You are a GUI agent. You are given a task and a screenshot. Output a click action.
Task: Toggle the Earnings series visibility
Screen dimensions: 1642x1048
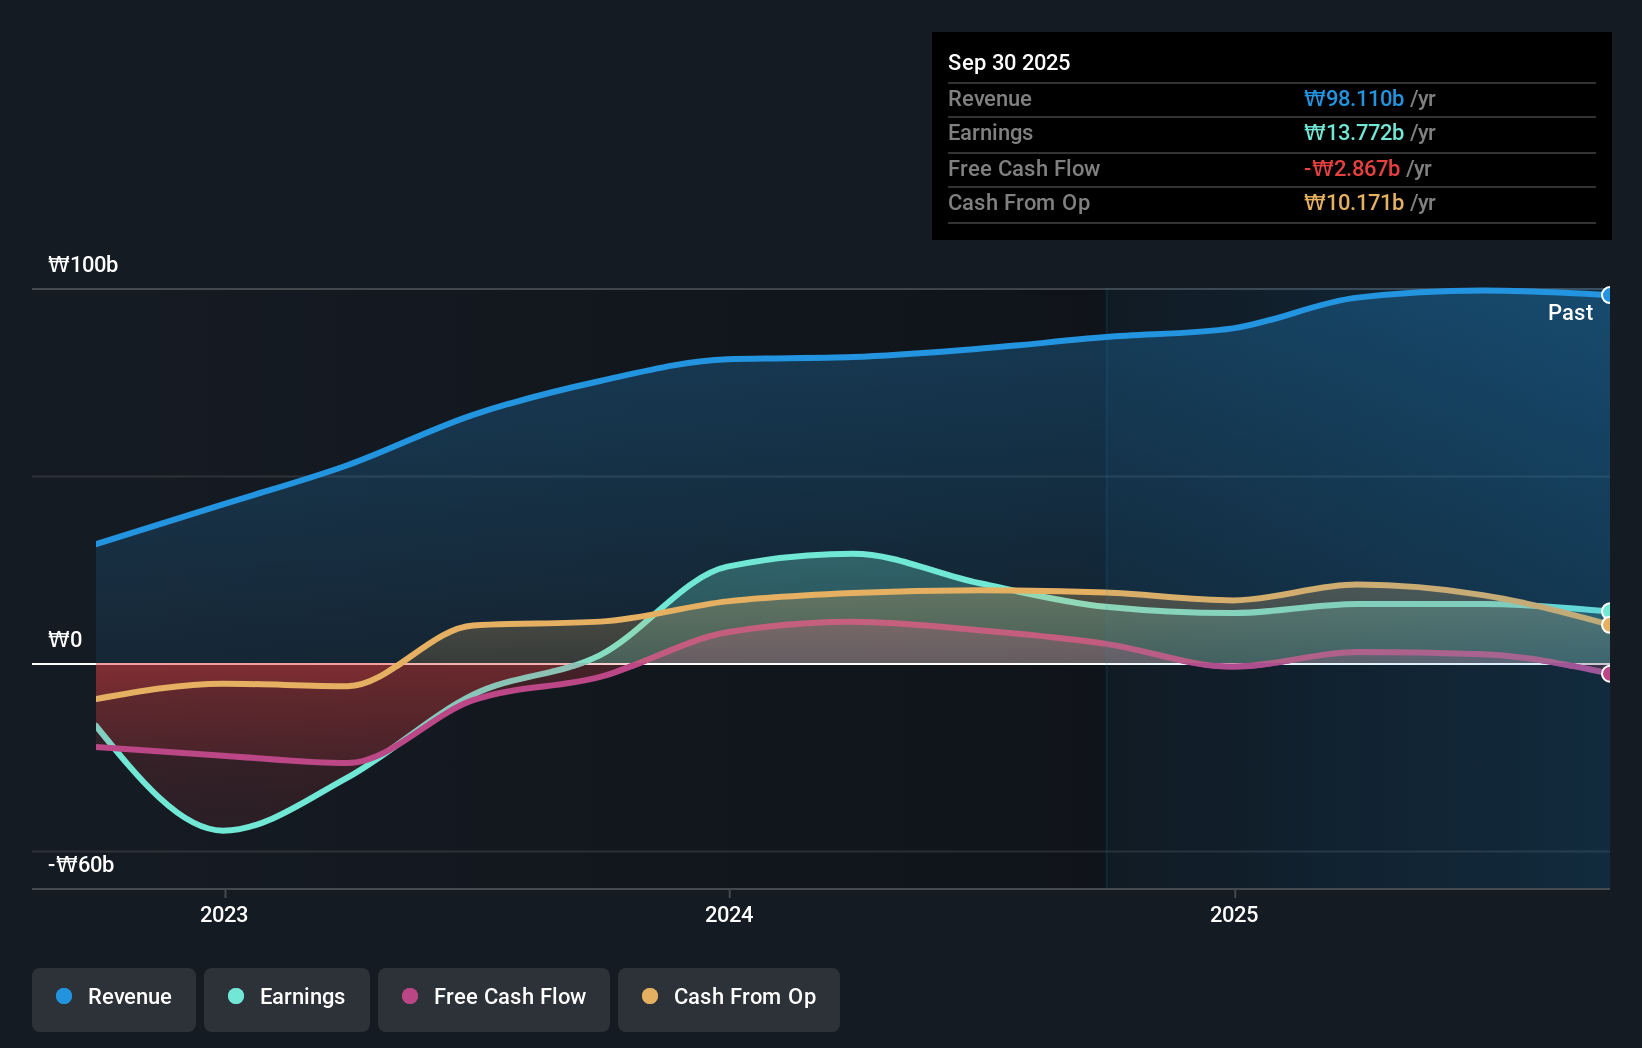(x=286, y=997)
